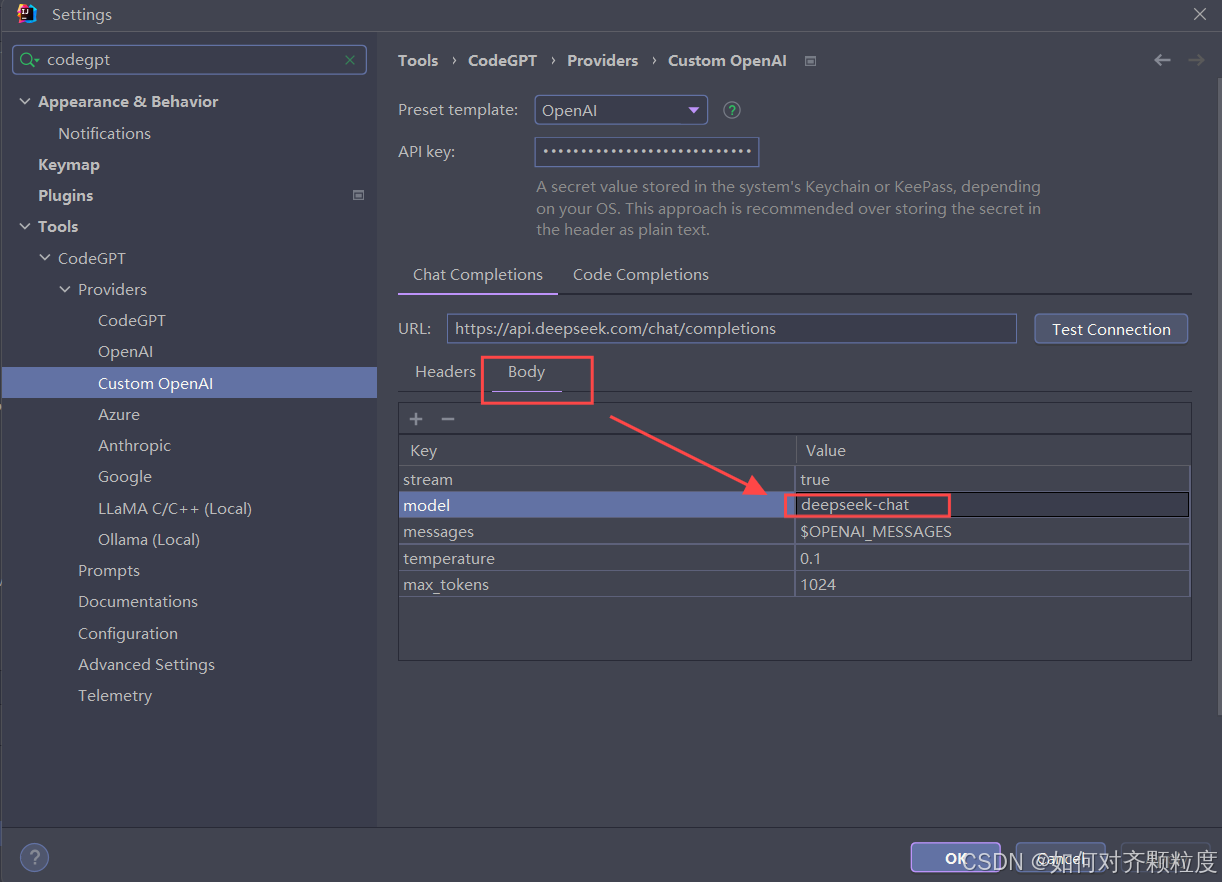Click the max_tokens value 1024
The width and height of the screenshot is (1222, 882).
(x=992, y=584)
